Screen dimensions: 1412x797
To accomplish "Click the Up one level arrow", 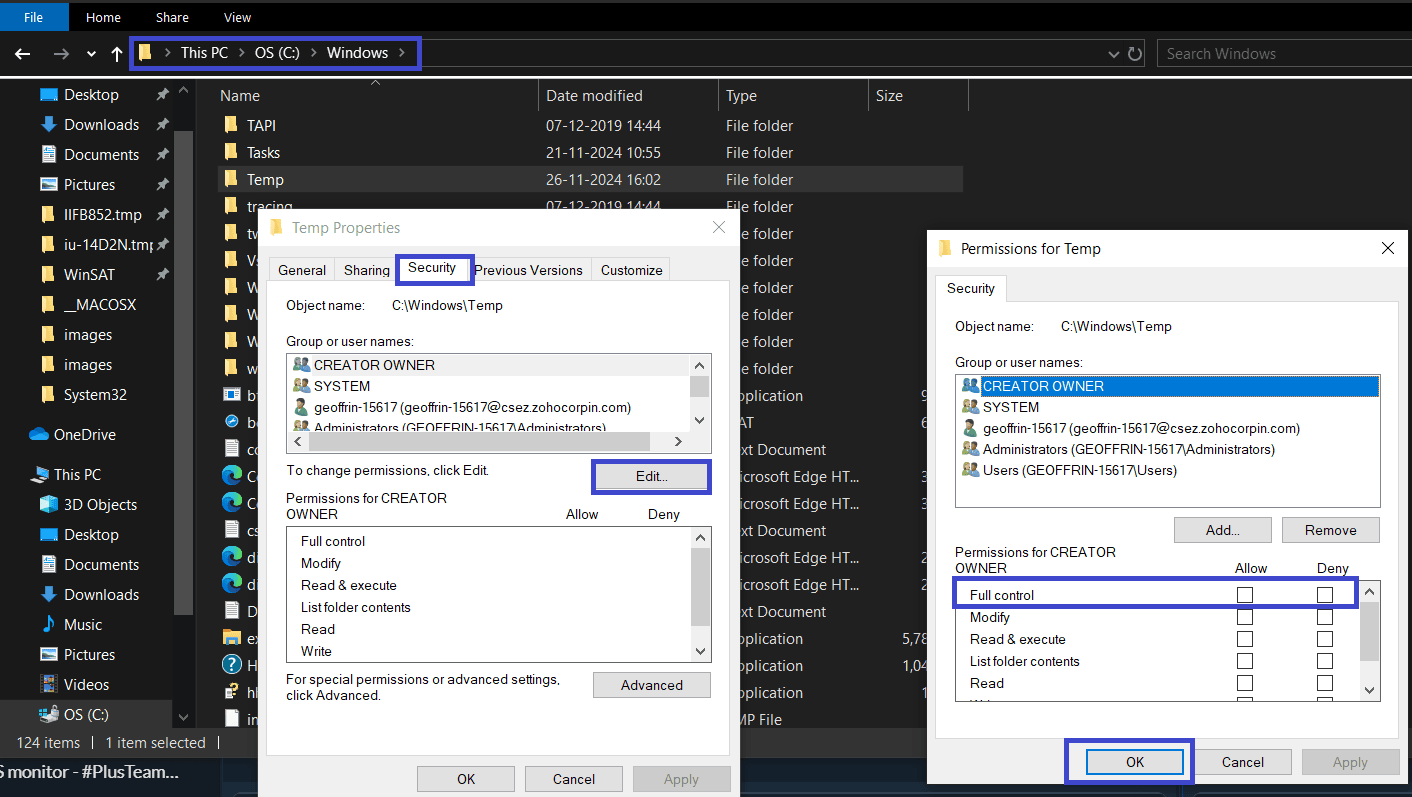I will 117,54.
